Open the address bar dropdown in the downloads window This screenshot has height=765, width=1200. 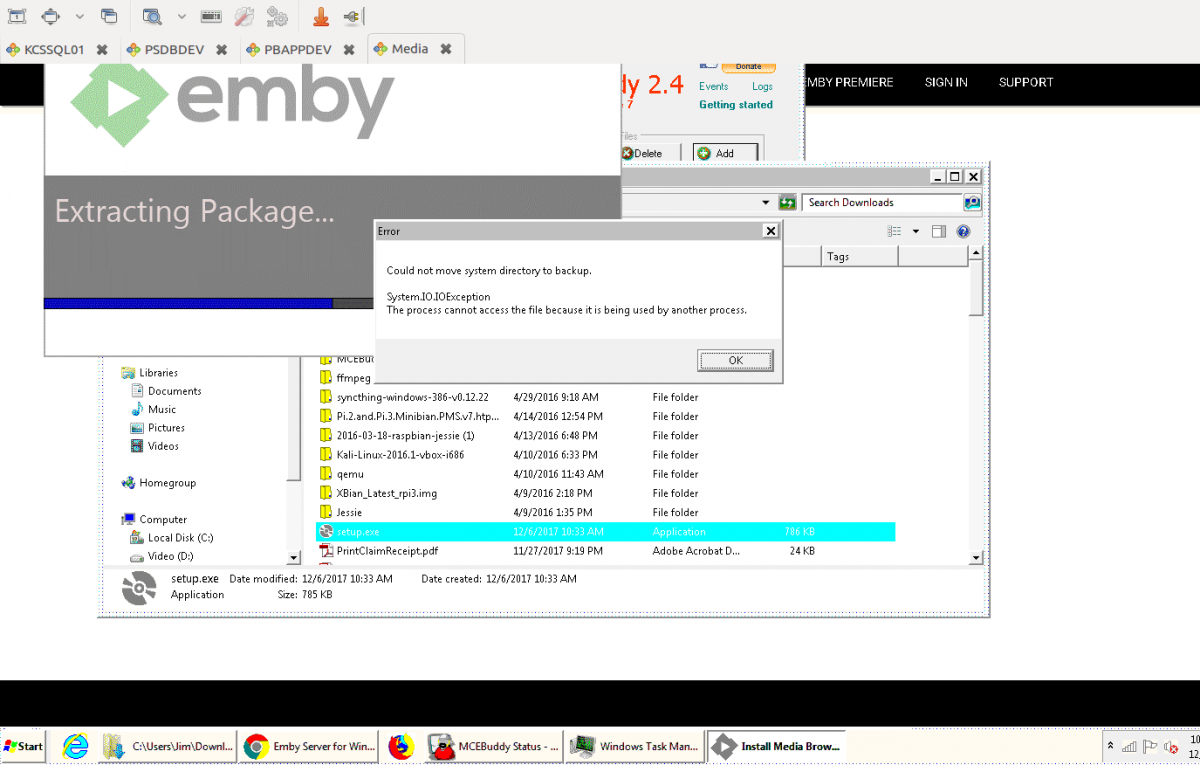click(x=765, y=202)
